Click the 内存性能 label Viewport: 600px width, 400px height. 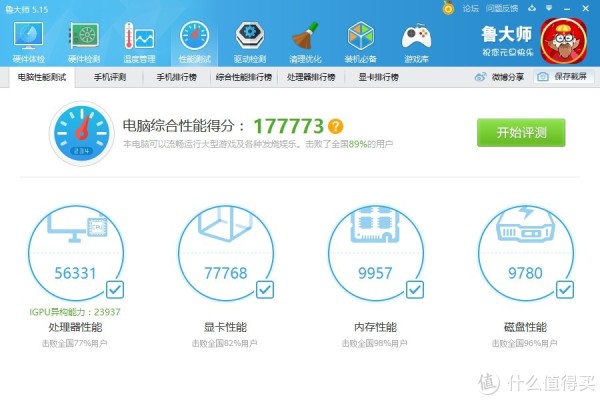click(x=375, y=327)
